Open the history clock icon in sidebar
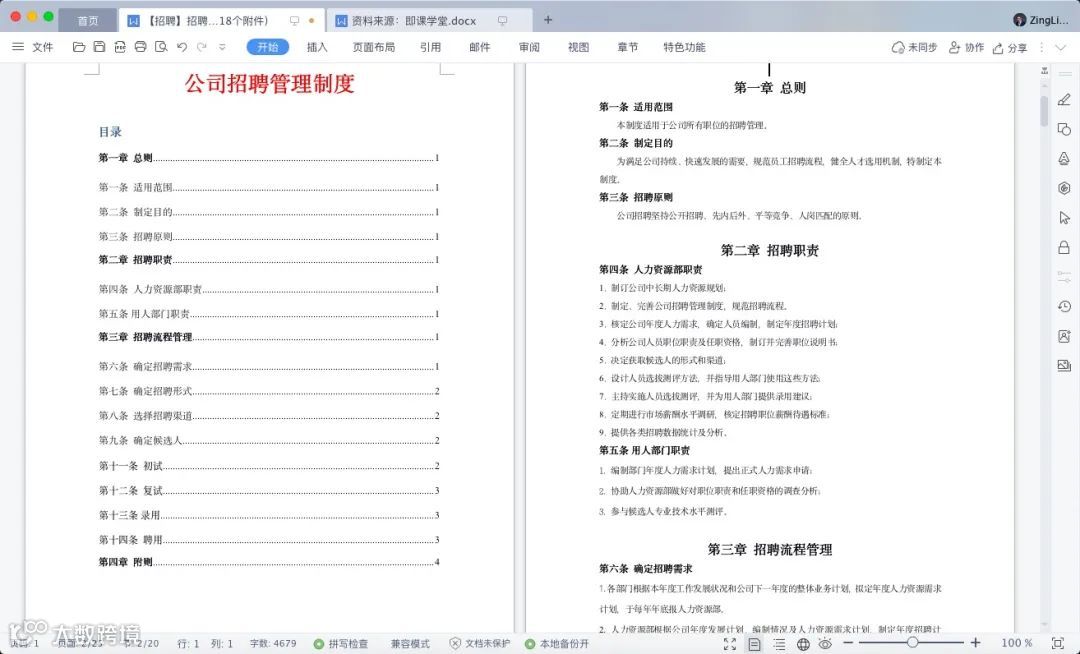The width and height of the screenshot is (1080, 654). (1064, 306)
